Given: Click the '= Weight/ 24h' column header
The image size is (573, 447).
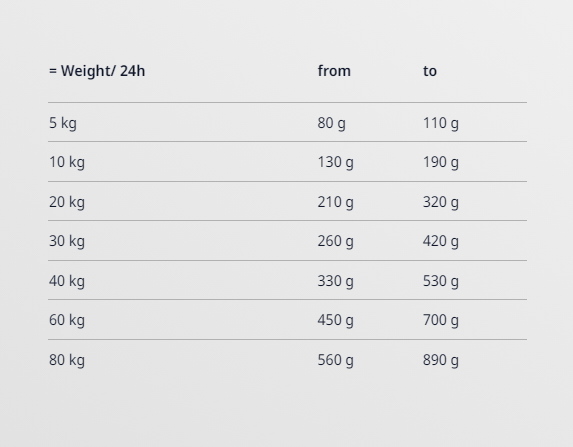Looking at the screenshot, I should pyautogui.click(x=97, y=71).
